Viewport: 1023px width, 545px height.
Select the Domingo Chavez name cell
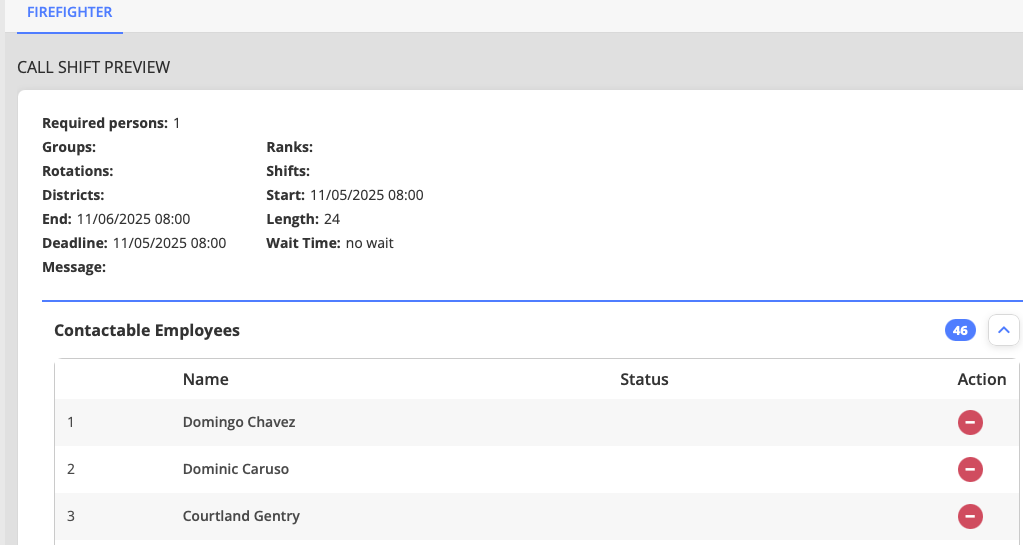click(239, 422)
